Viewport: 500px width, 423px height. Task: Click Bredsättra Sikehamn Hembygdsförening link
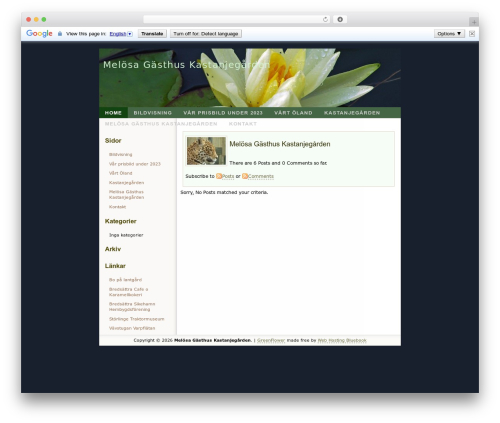click(x=132, y=307)
